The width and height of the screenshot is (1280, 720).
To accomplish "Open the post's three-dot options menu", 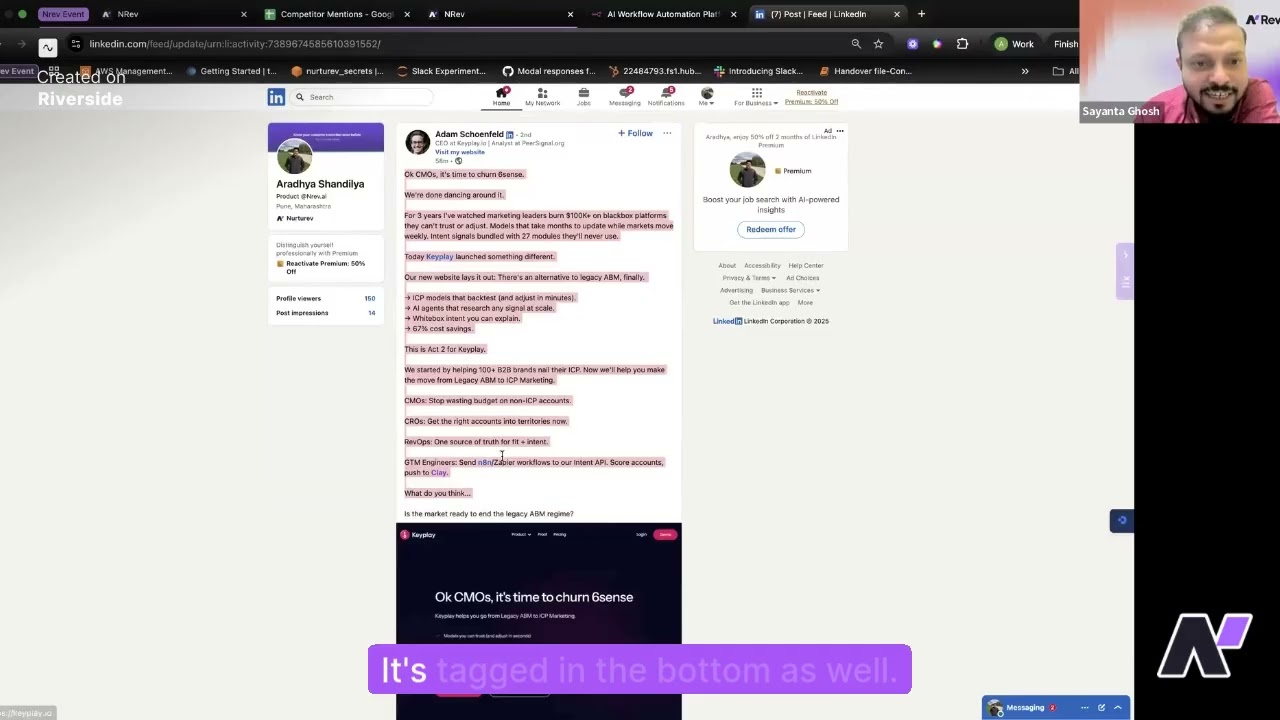I will click(x=667, y=133).
